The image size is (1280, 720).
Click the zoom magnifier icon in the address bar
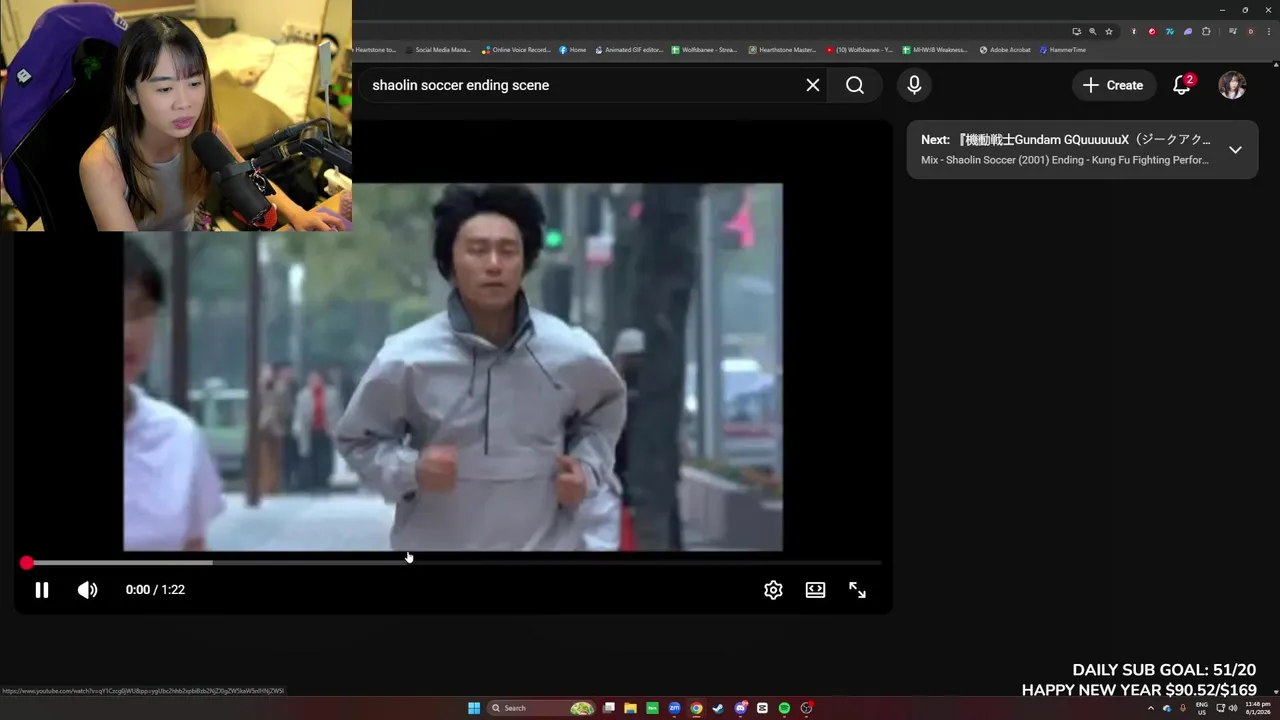(1092, 31)
